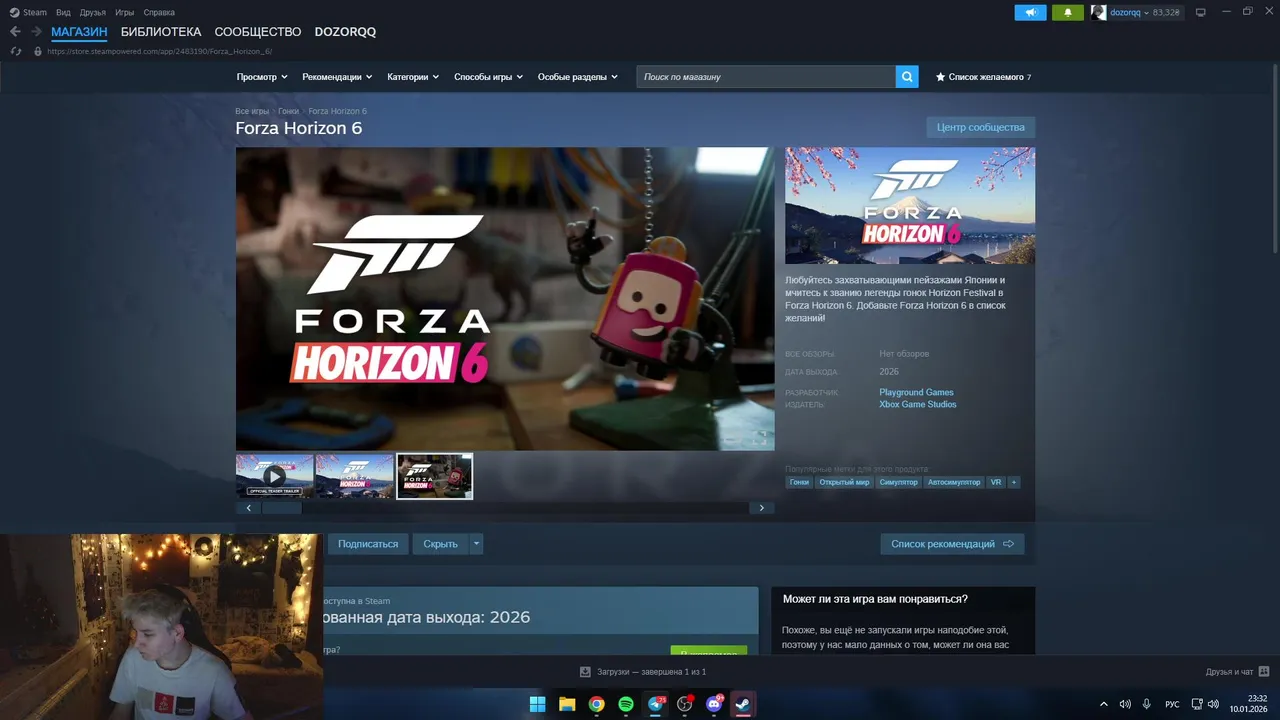Play the official teaser trailer thumbnail

click(275, 476)
